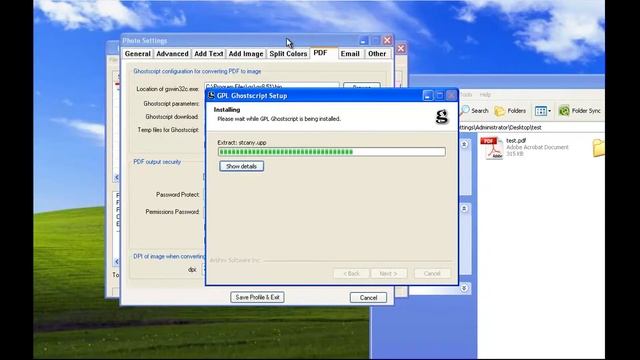Switch to the Advanced tab

172,54
